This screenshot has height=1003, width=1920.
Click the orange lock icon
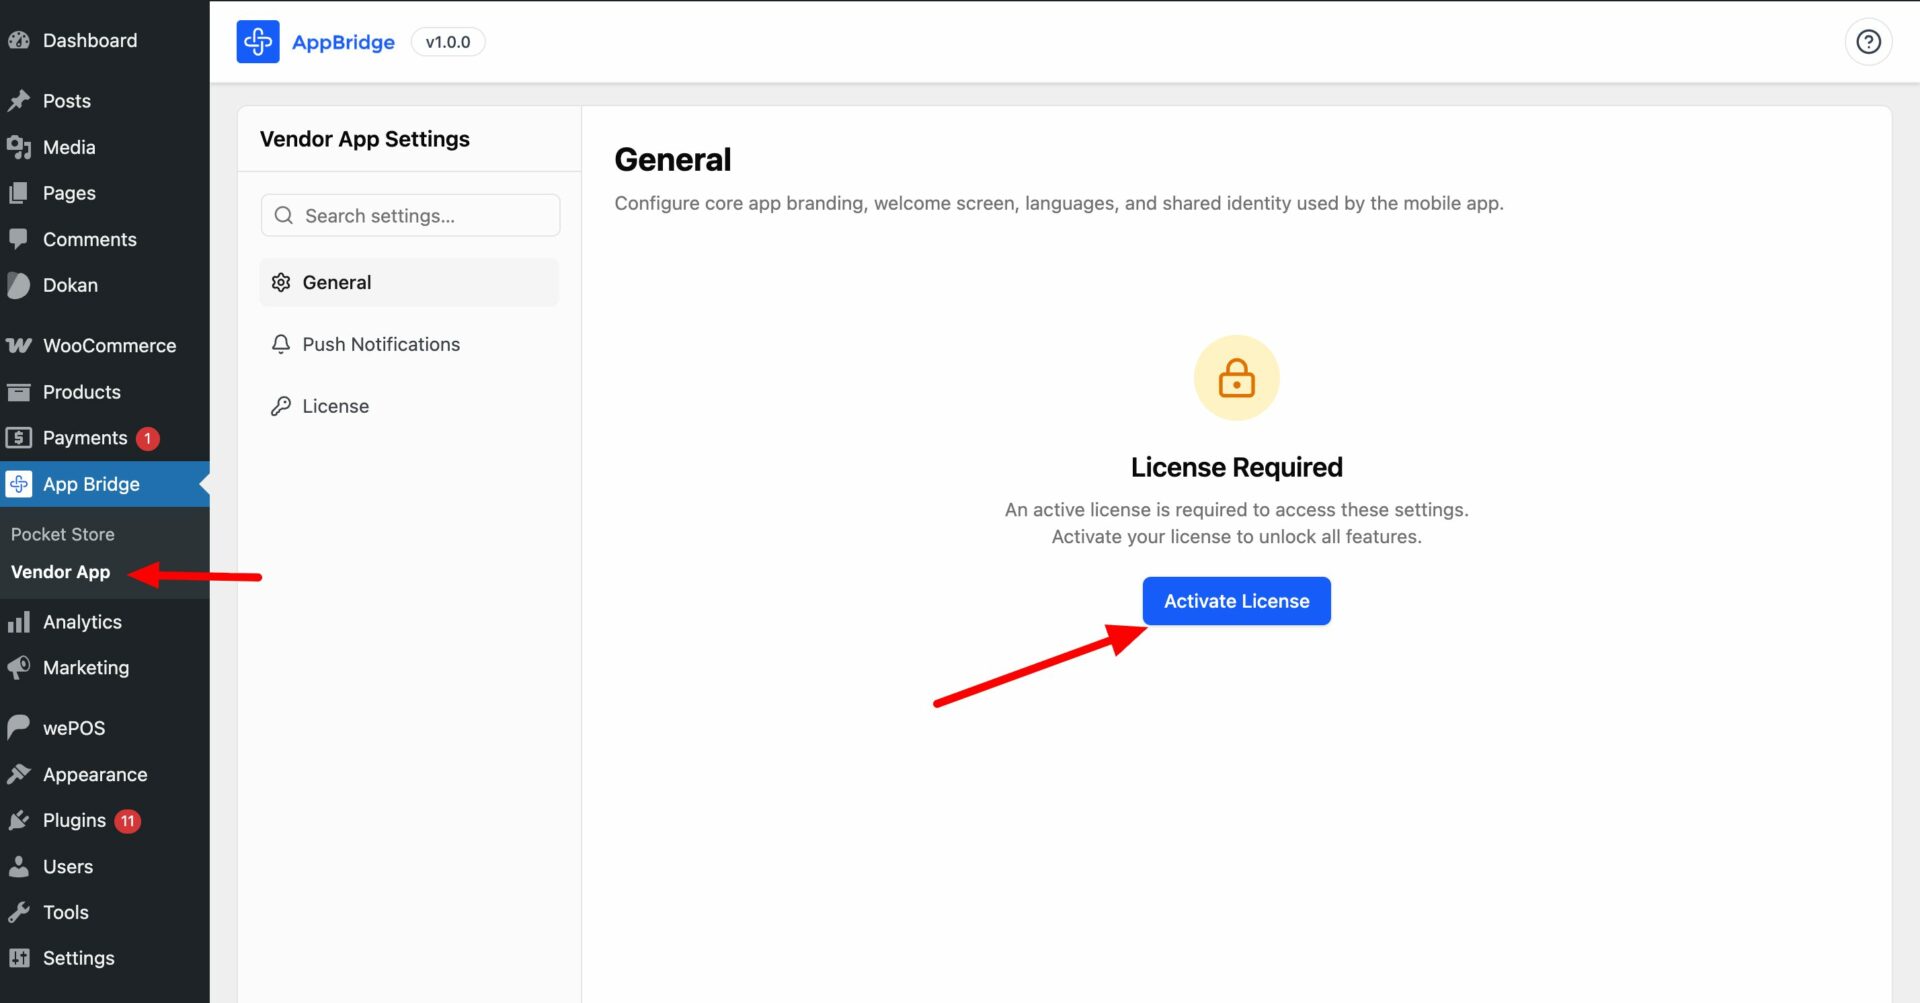(x=1237, y=378)
